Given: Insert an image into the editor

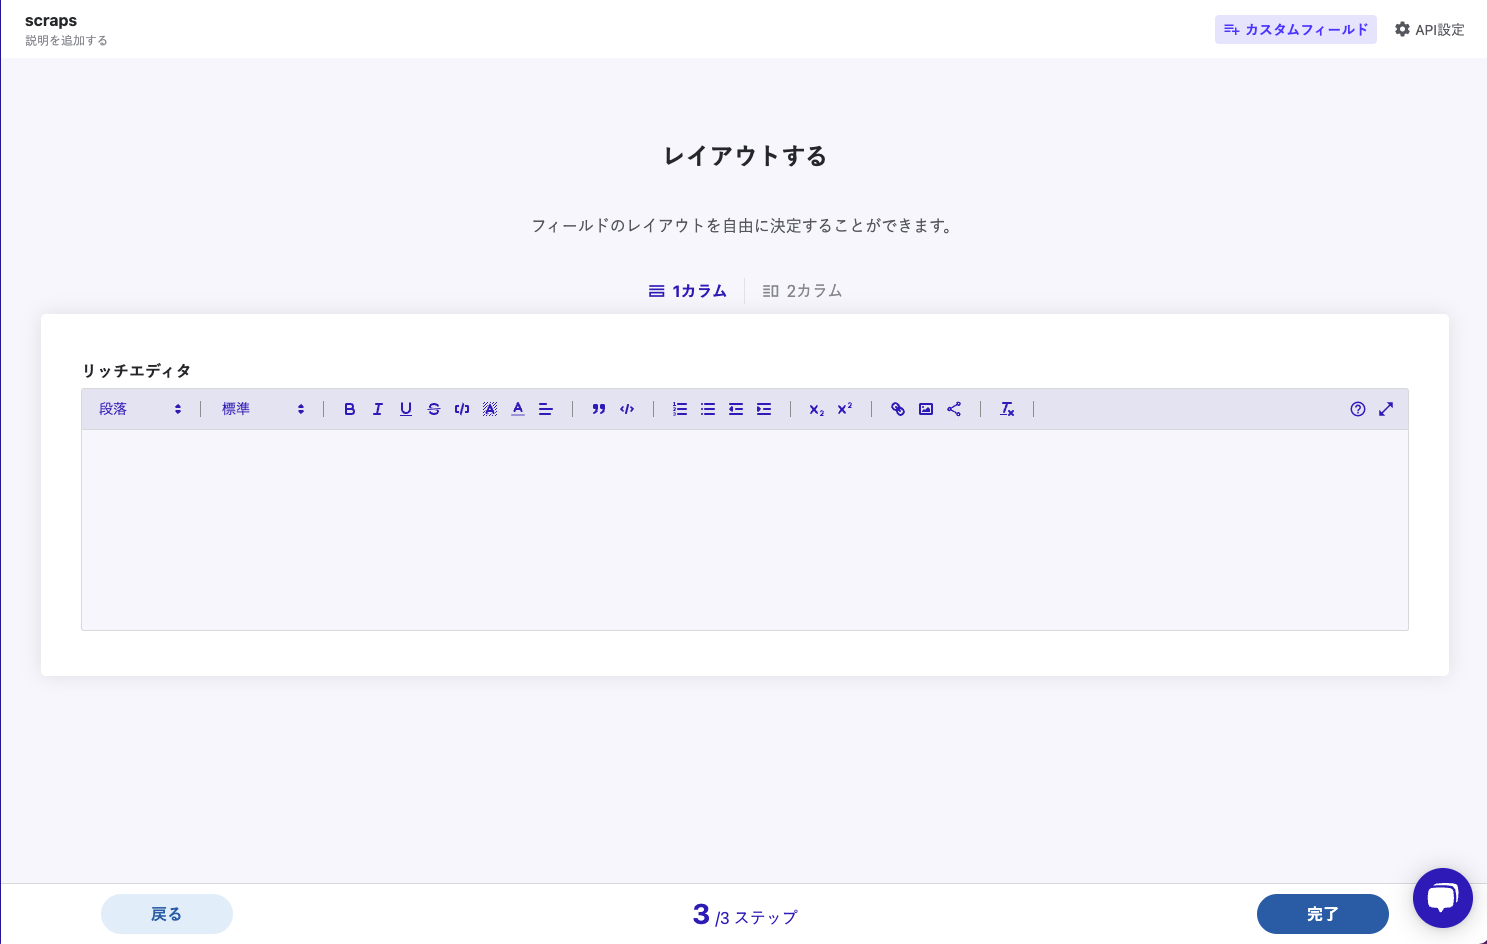Looking at the screenshot, I should pos(926,409).
